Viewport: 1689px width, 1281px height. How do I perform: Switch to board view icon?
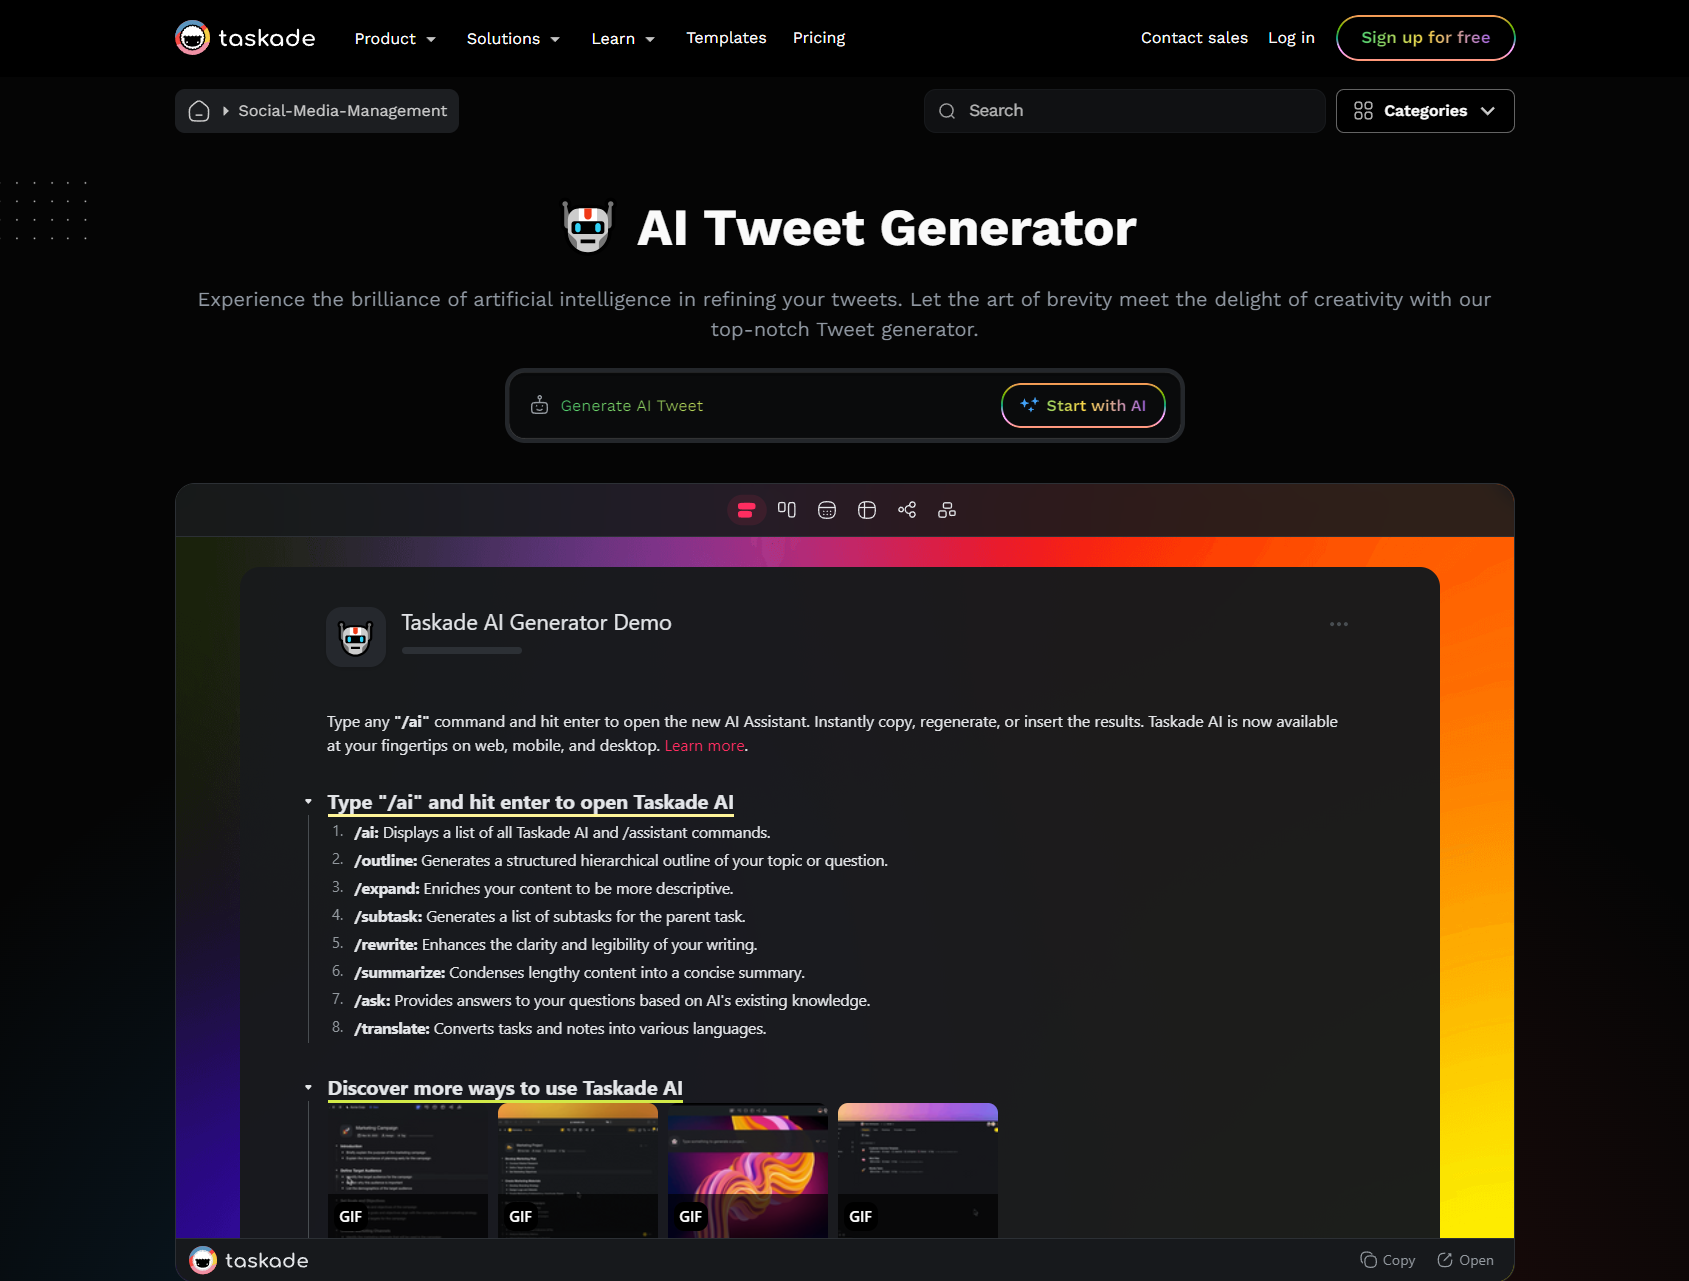tap(787, 510)
